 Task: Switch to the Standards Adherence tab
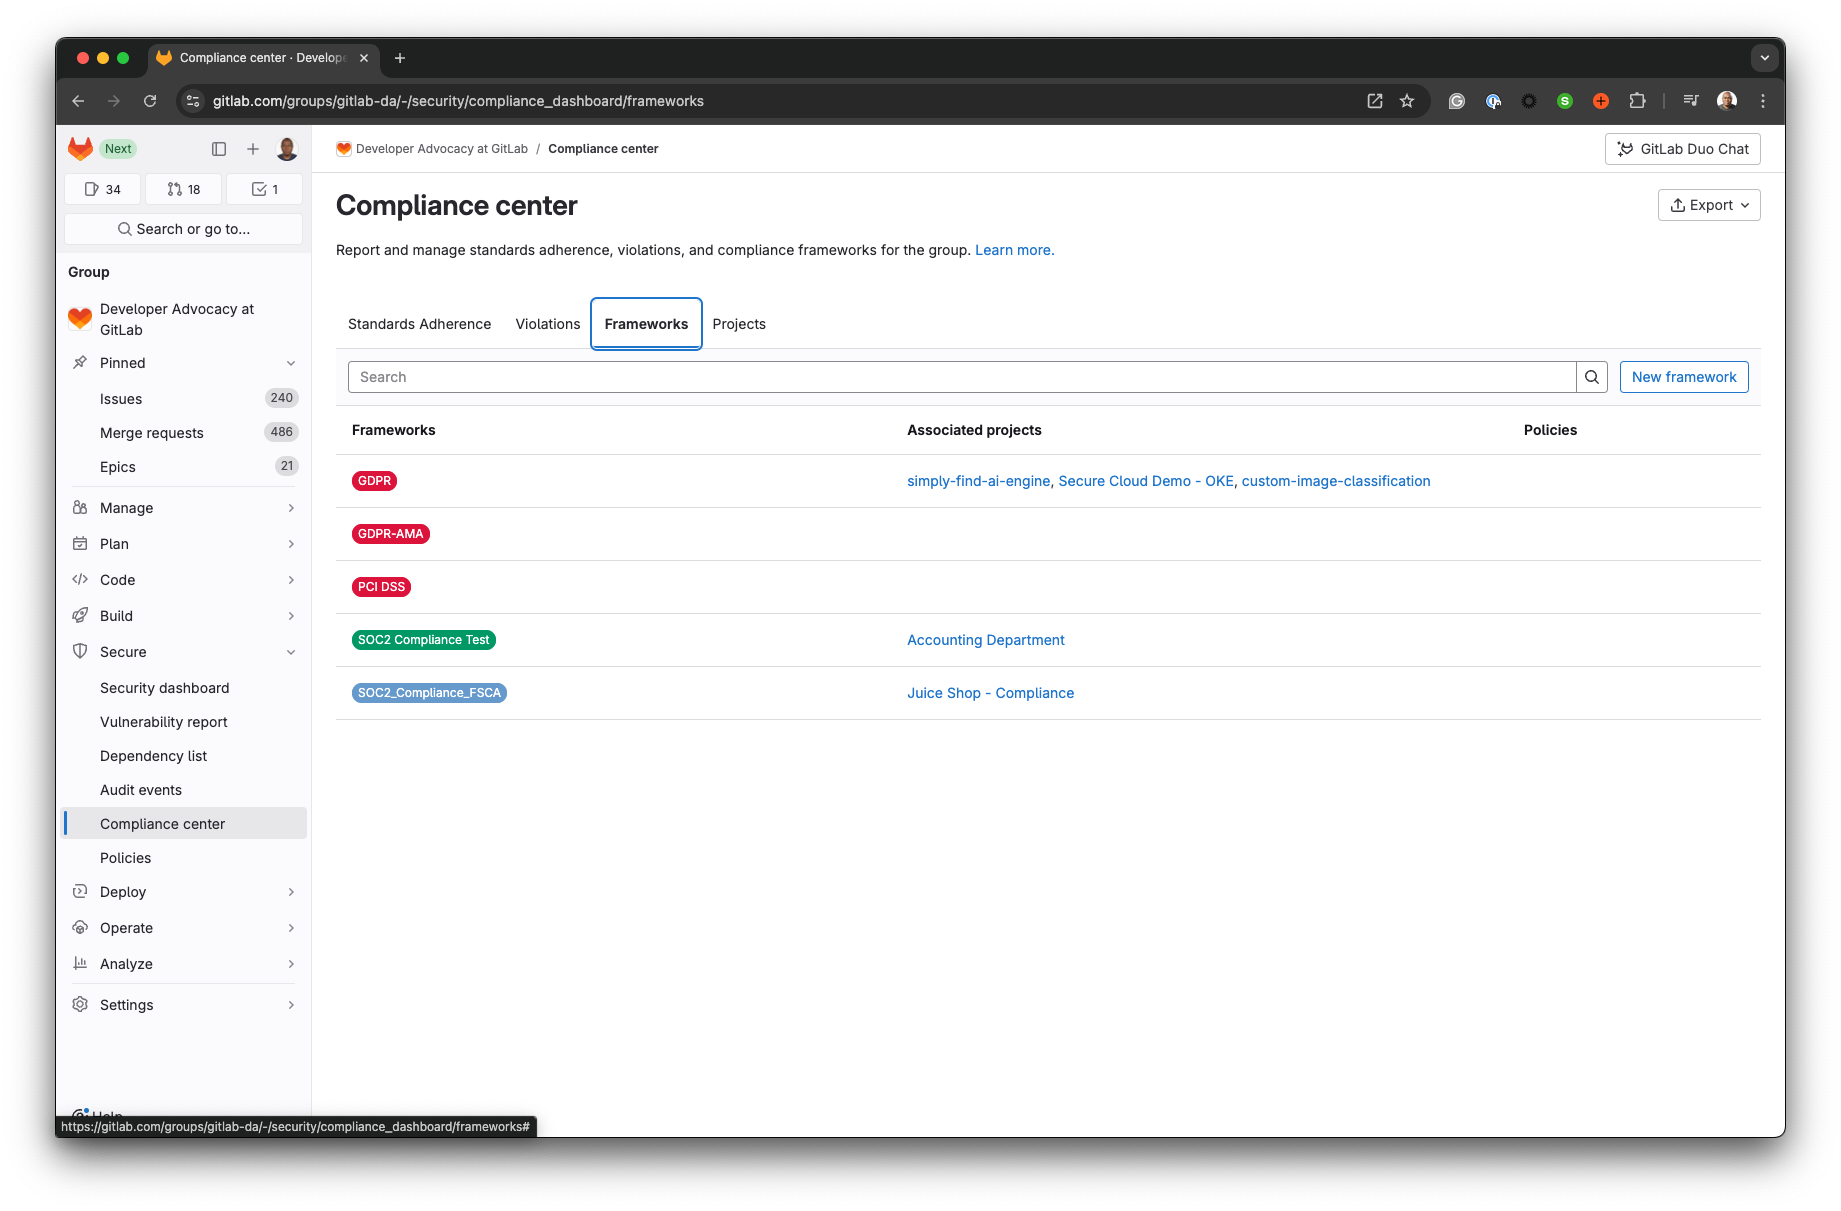click(x=419, y=324)
